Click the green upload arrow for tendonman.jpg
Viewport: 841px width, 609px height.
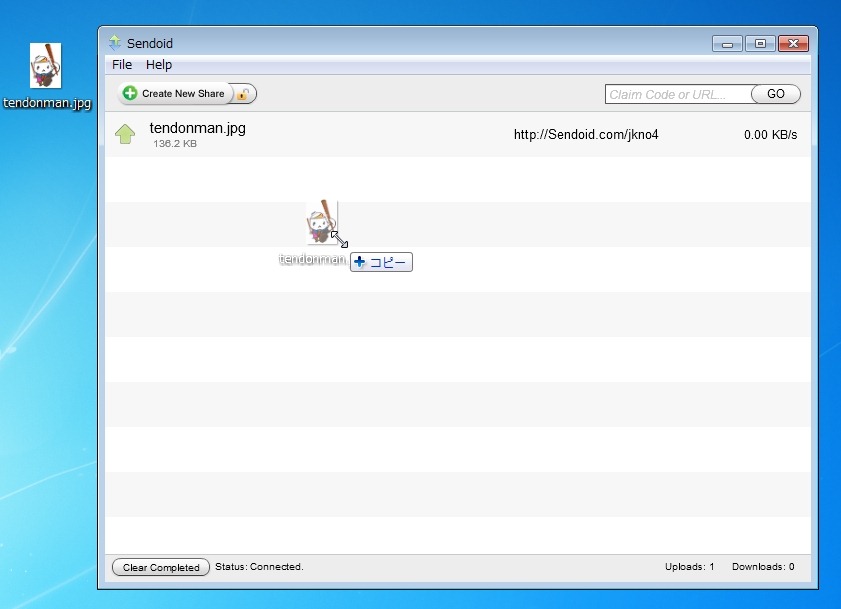click(125, 134)
